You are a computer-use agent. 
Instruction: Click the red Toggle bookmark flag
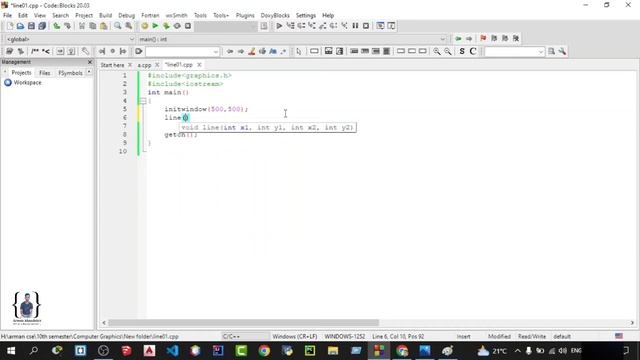483,38
